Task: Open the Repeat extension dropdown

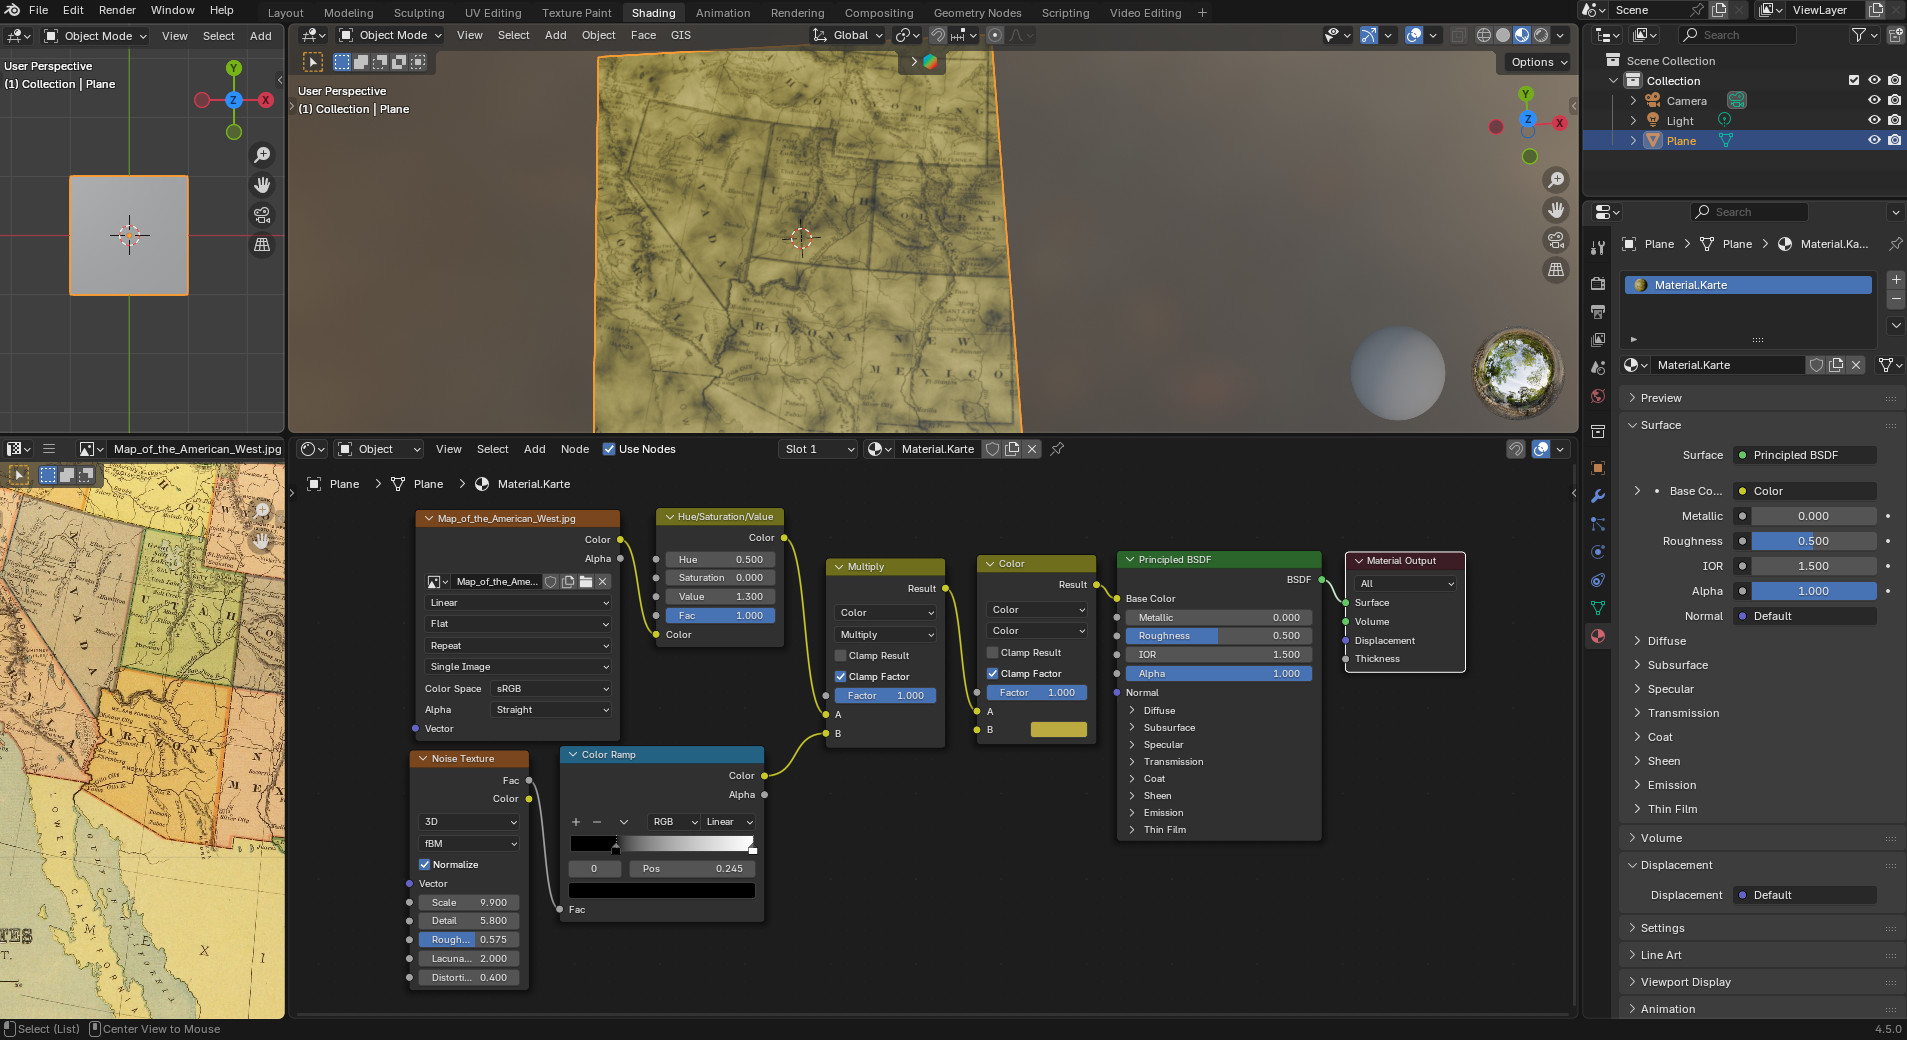Action: point(518,646)
